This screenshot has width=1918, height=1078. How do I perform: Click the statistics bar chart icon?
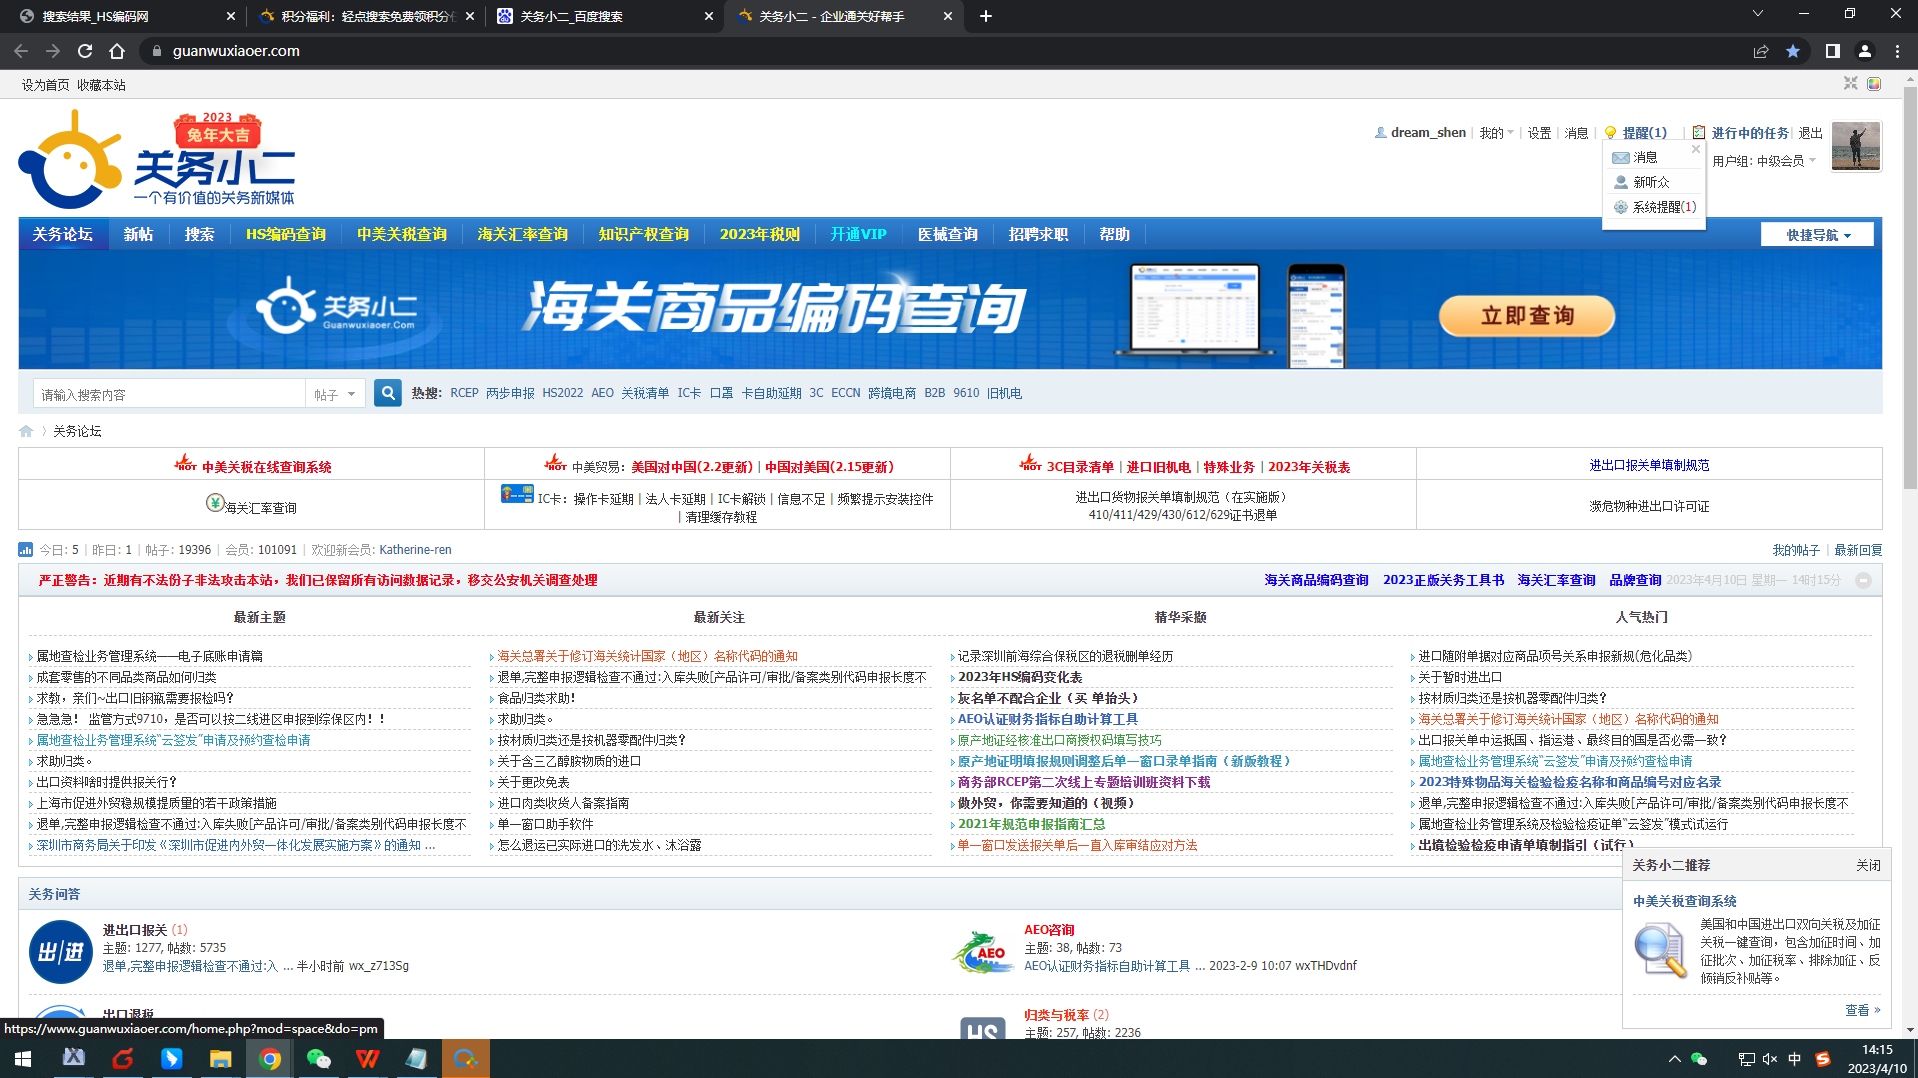(26, 550)
